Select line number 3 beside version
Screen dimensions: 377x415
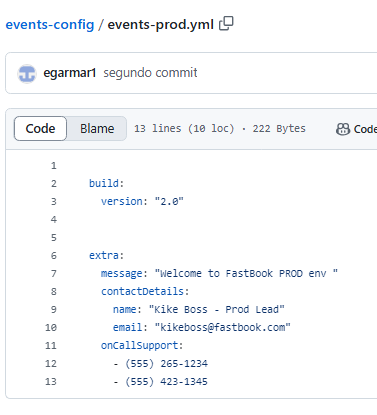pos(53,202)
